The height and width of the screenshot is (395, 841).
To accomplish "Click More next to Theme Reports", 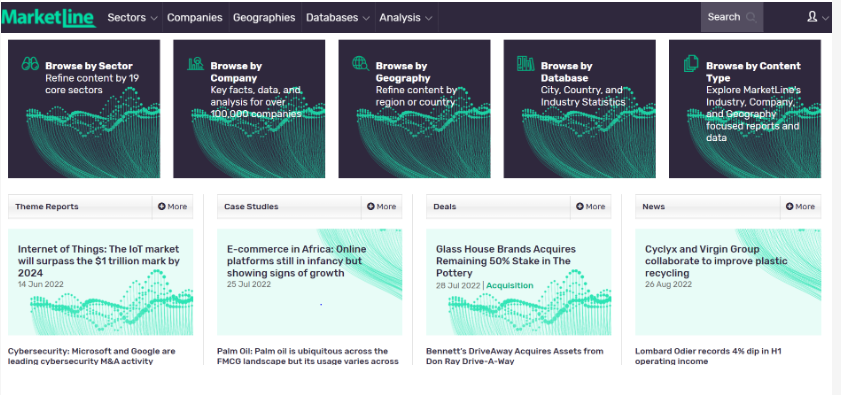I will tap(173, 207).
